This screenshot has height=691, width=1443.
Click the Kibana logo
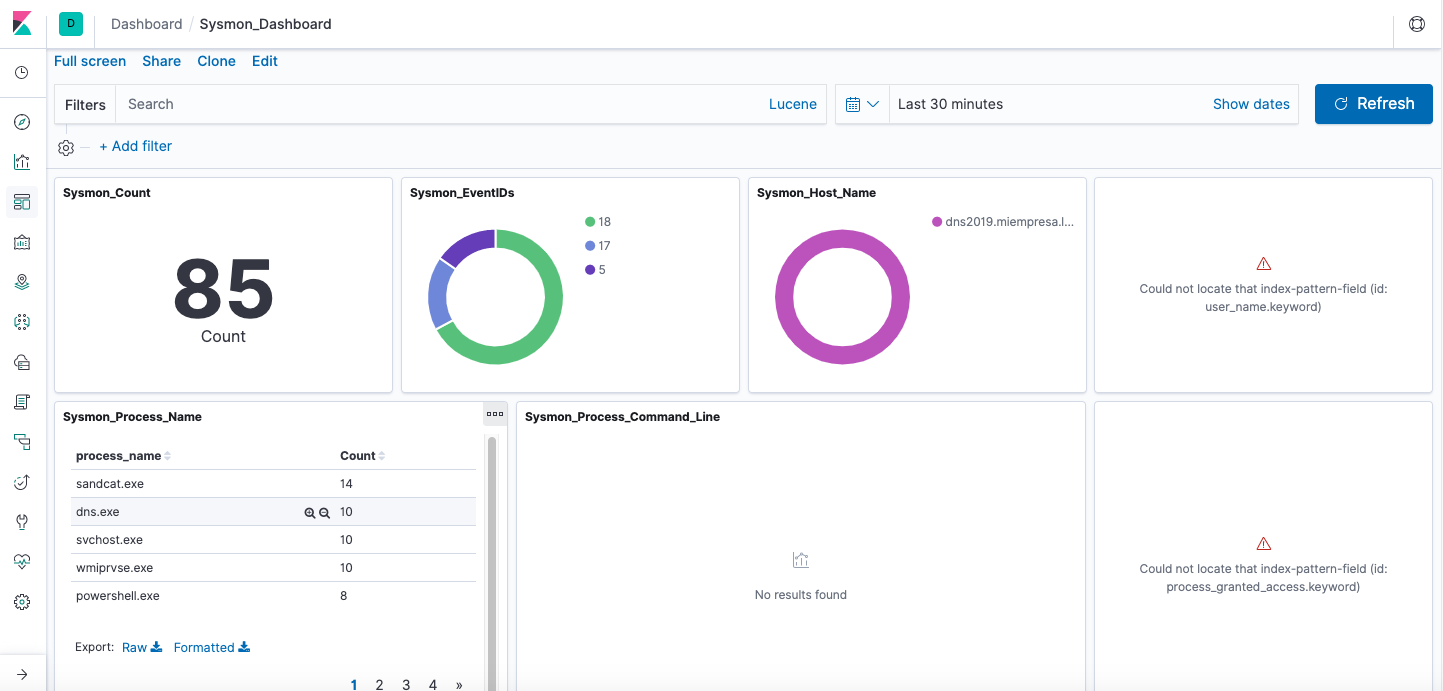(x=22, y=24)
